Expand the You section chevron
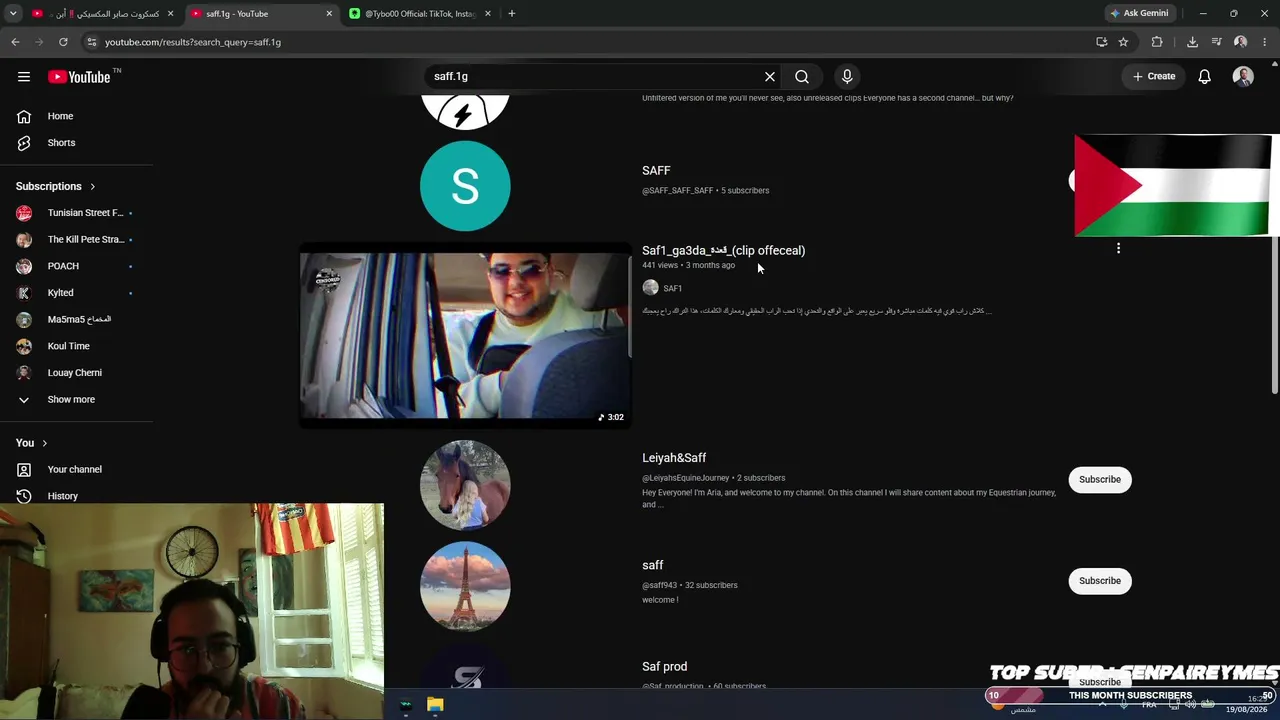This screenshot has width=1280, height=720. 44,443
